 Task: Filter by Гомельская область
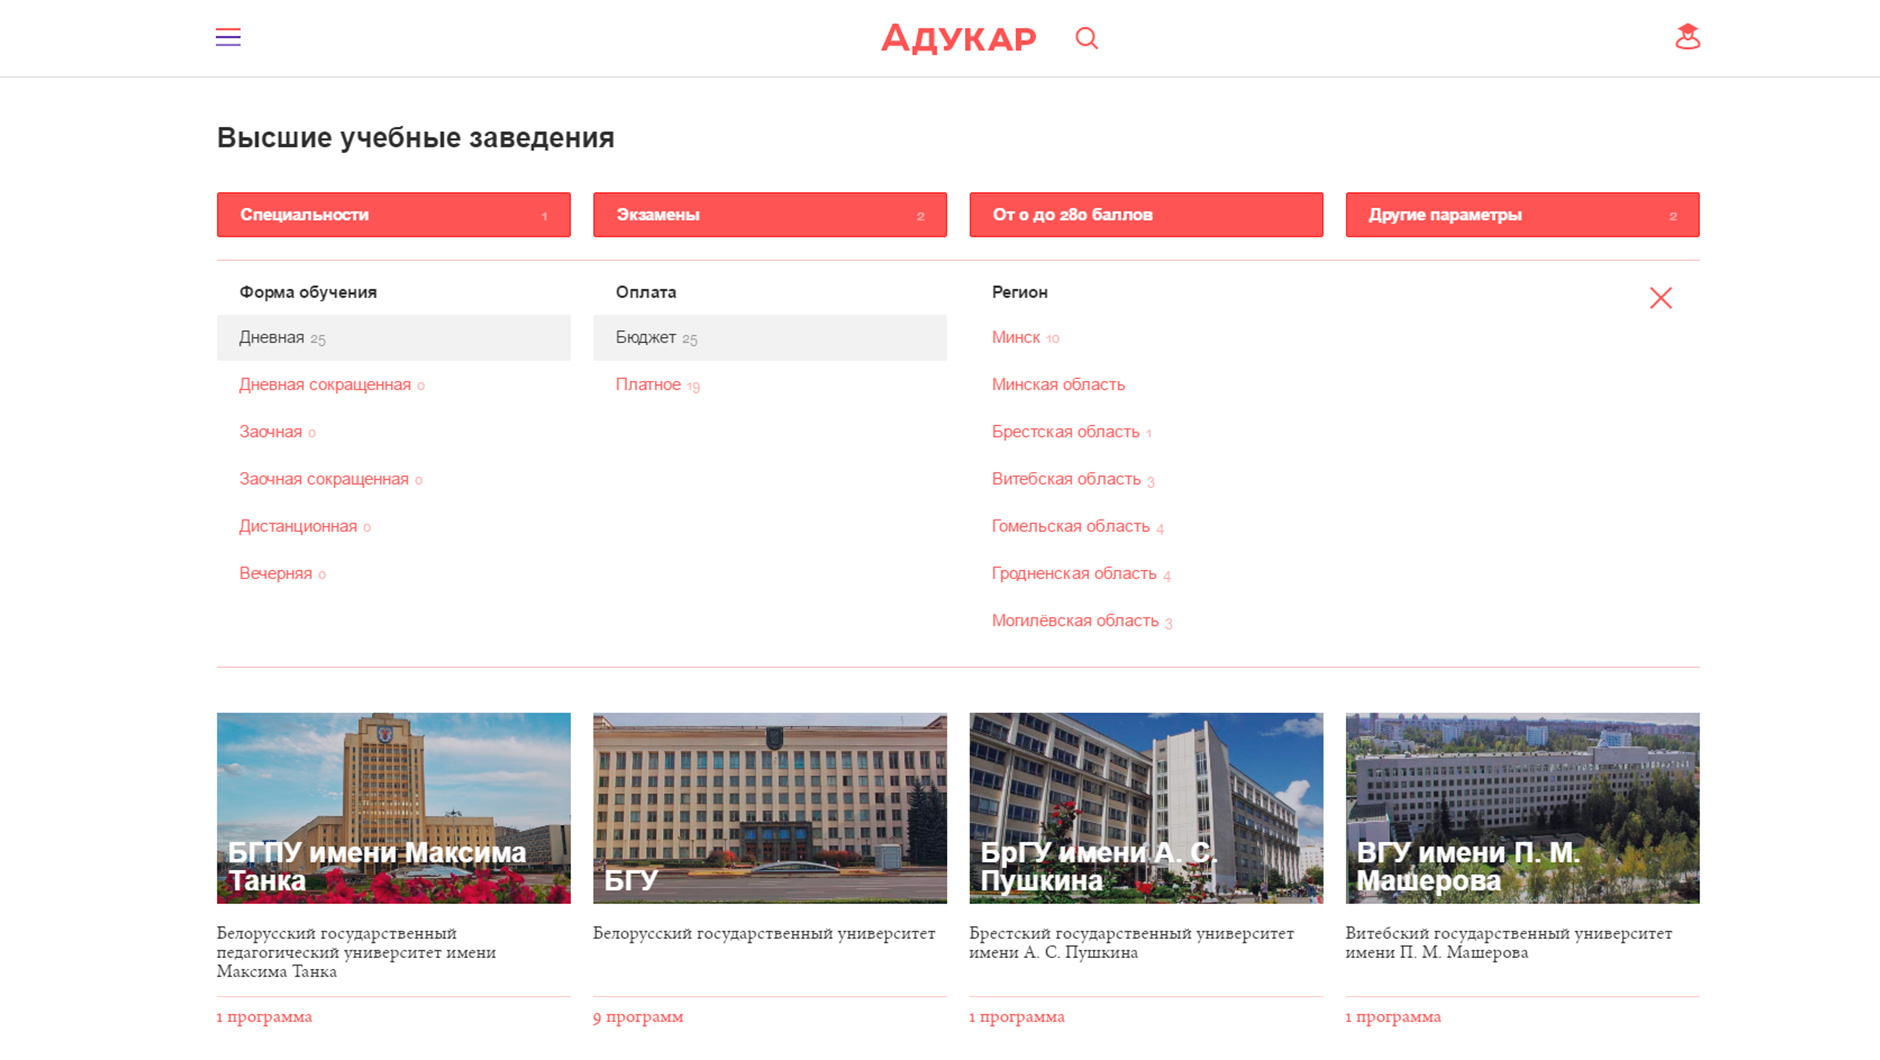tap(1077, 526)
